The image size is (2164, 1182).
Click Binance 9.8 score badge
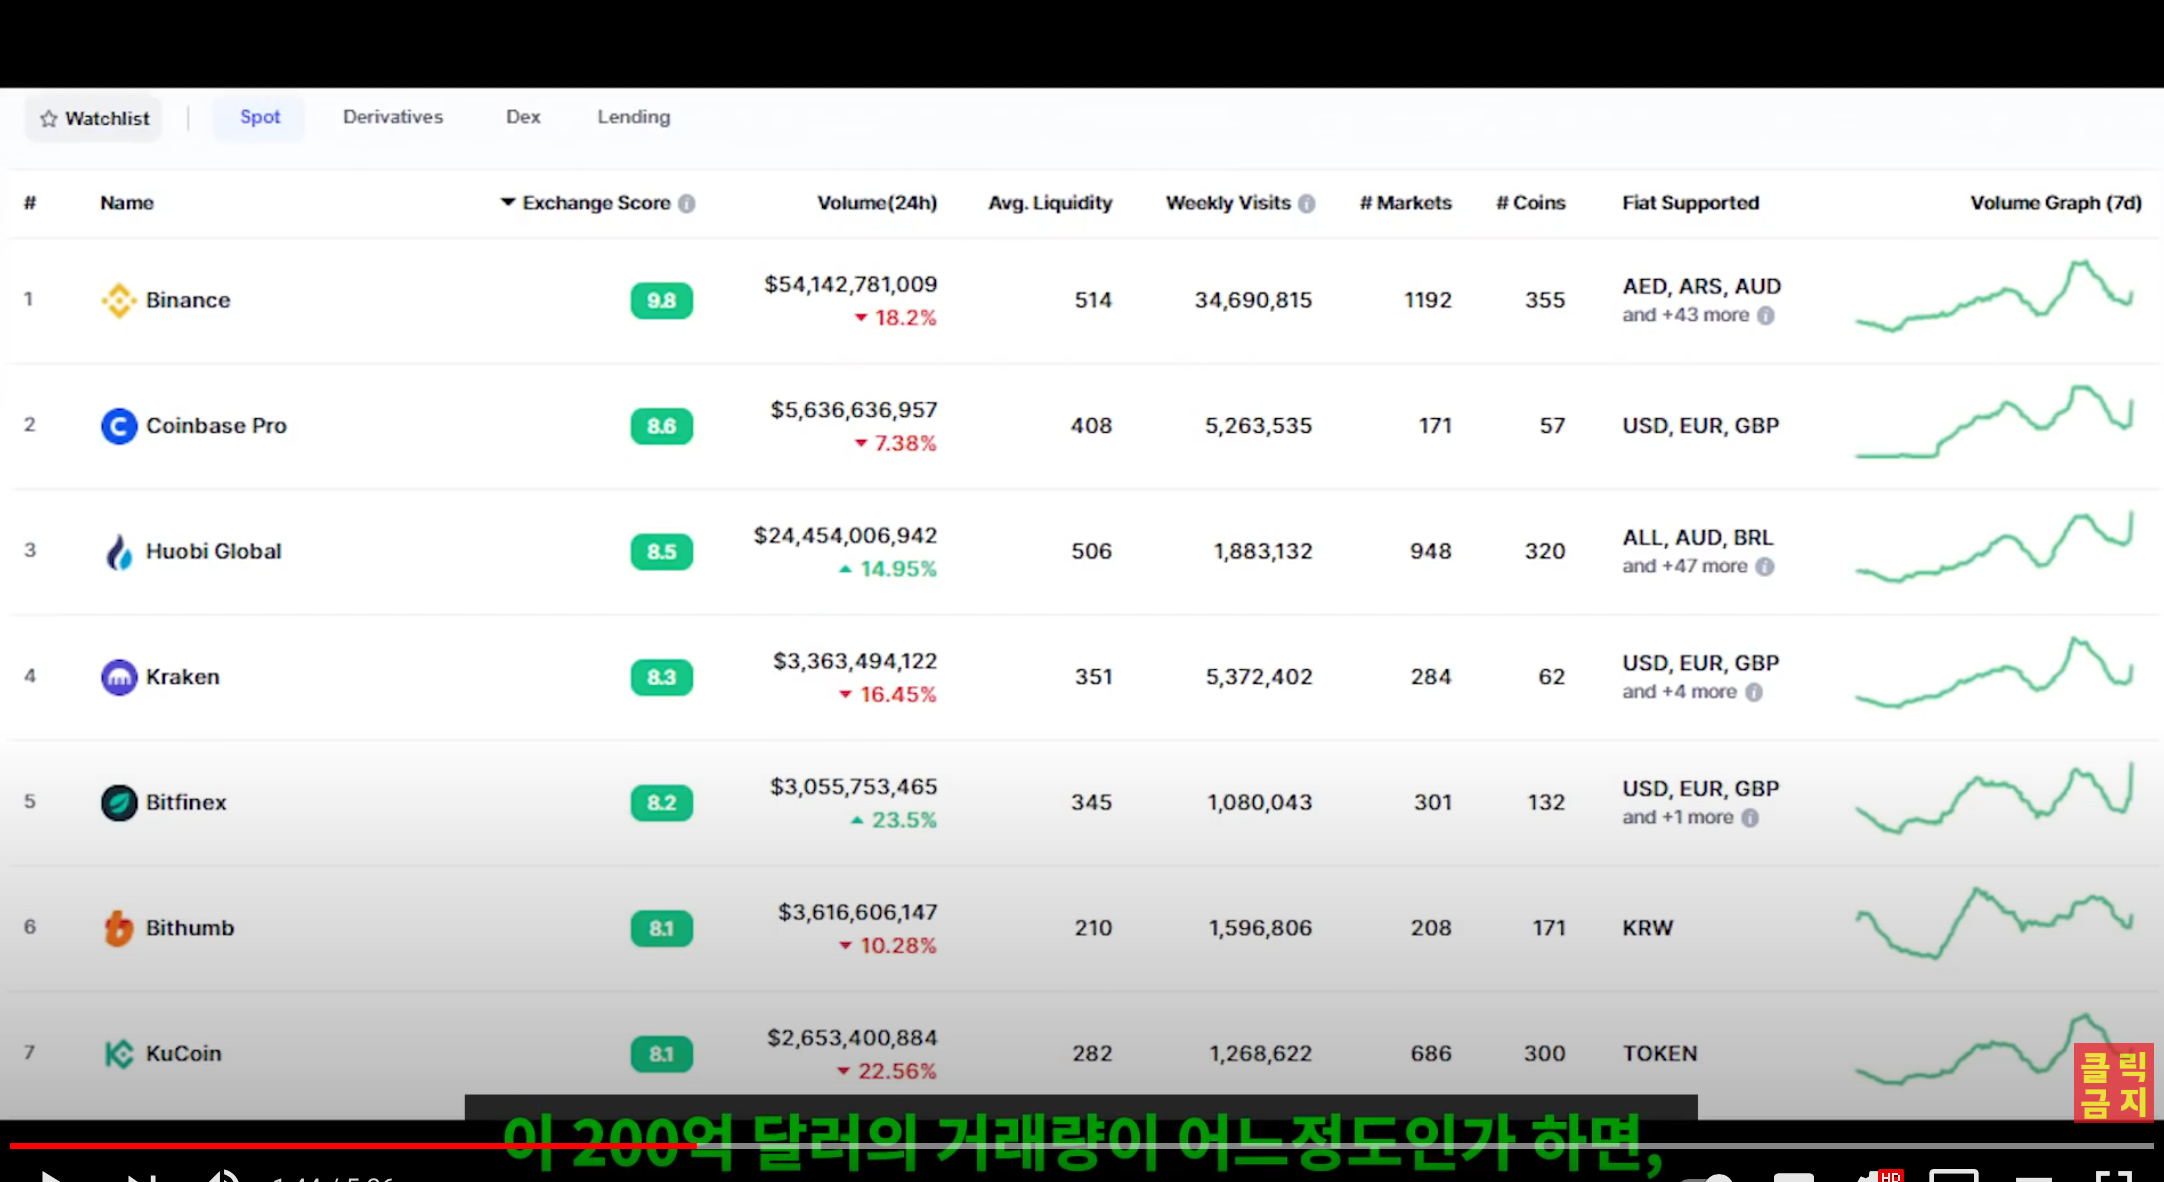(x=661, y=301)
